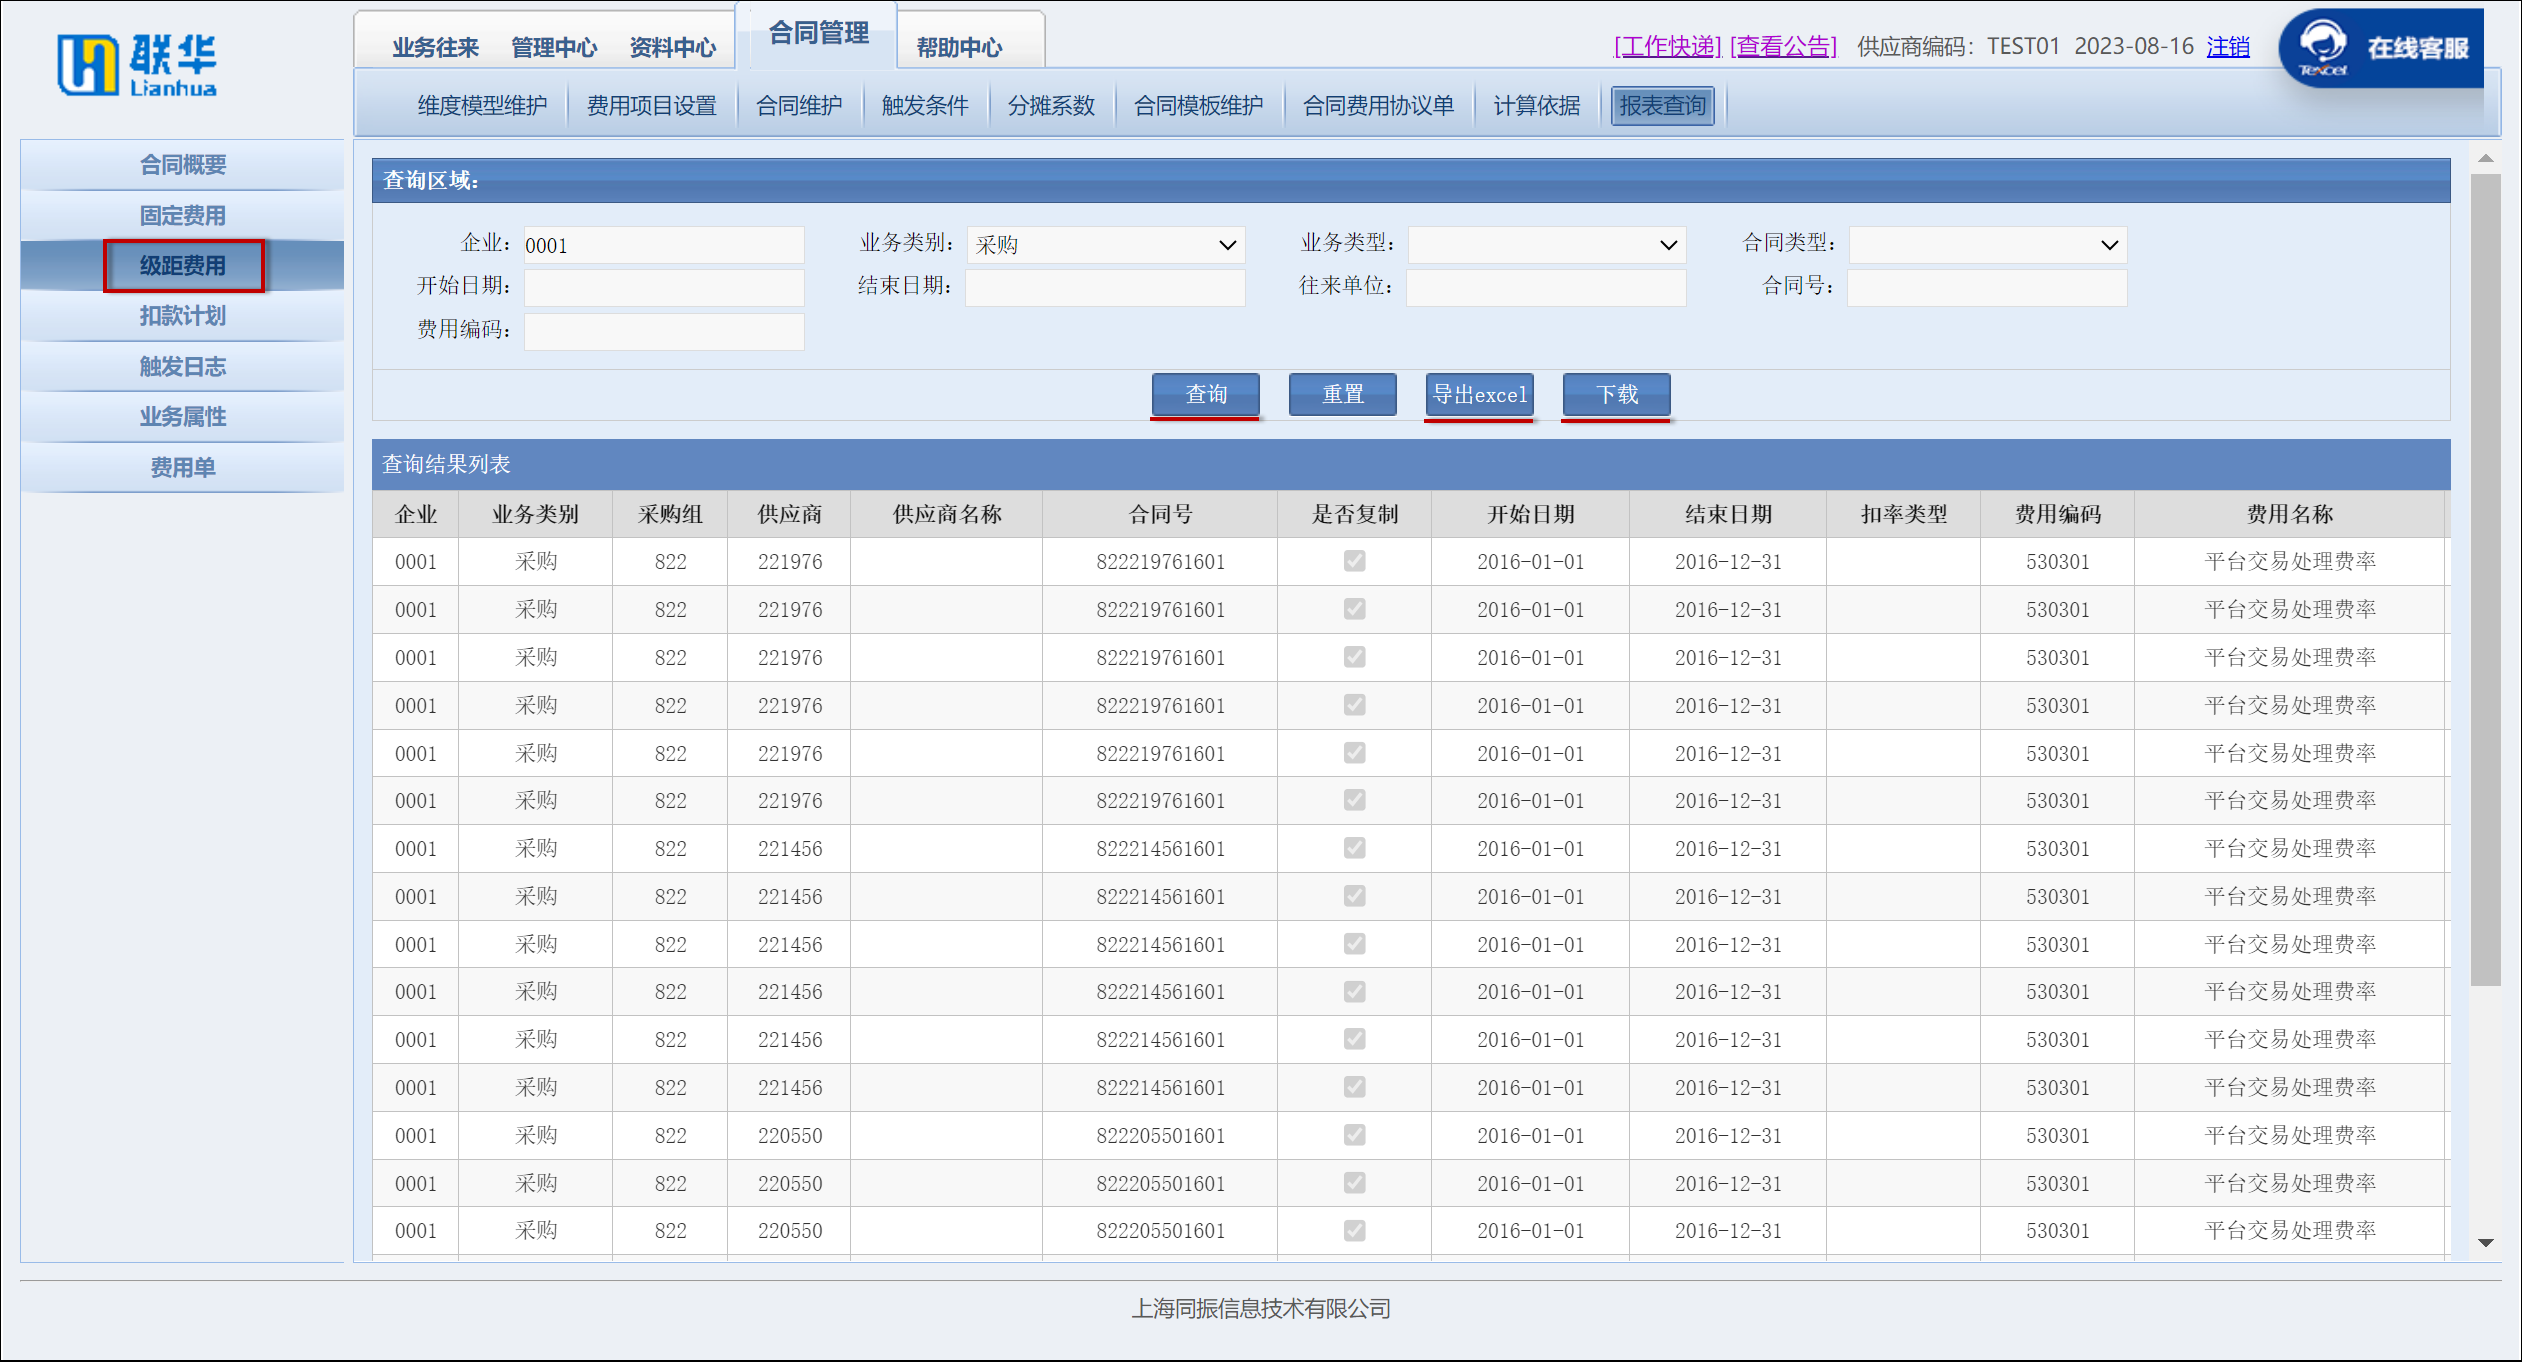
Task: Switch to the 帮助中心 tab
Action: click(958, 47)
